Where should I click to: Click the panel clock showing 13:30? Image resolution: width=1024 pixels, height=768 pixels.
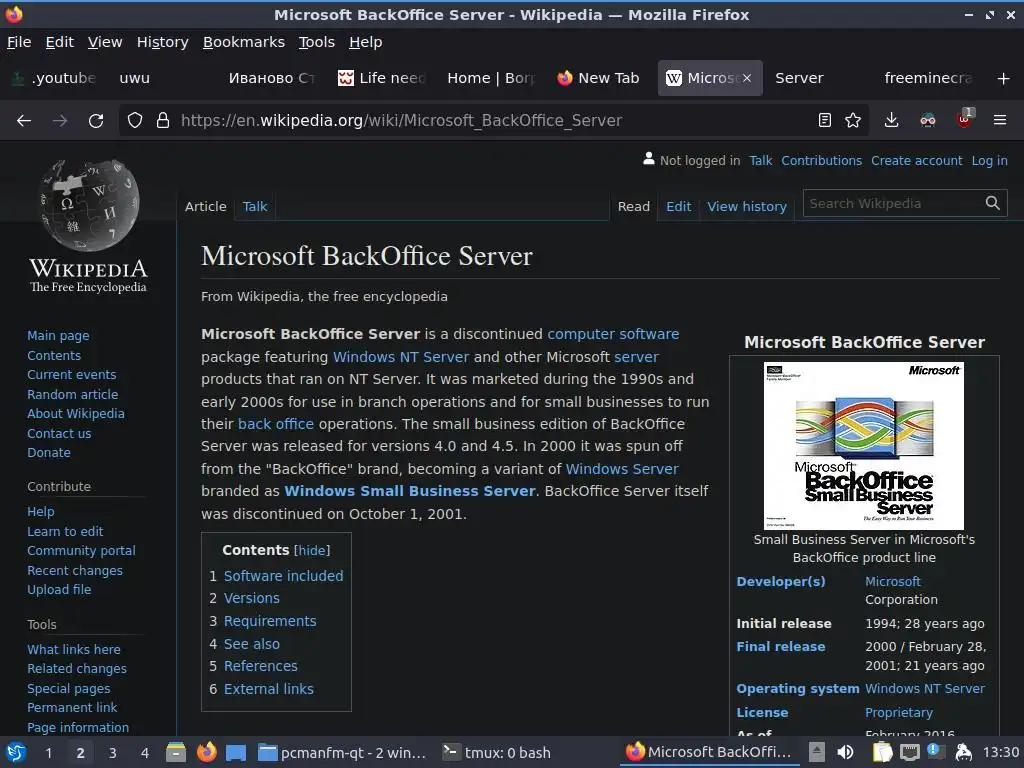tap(1000, 753)
